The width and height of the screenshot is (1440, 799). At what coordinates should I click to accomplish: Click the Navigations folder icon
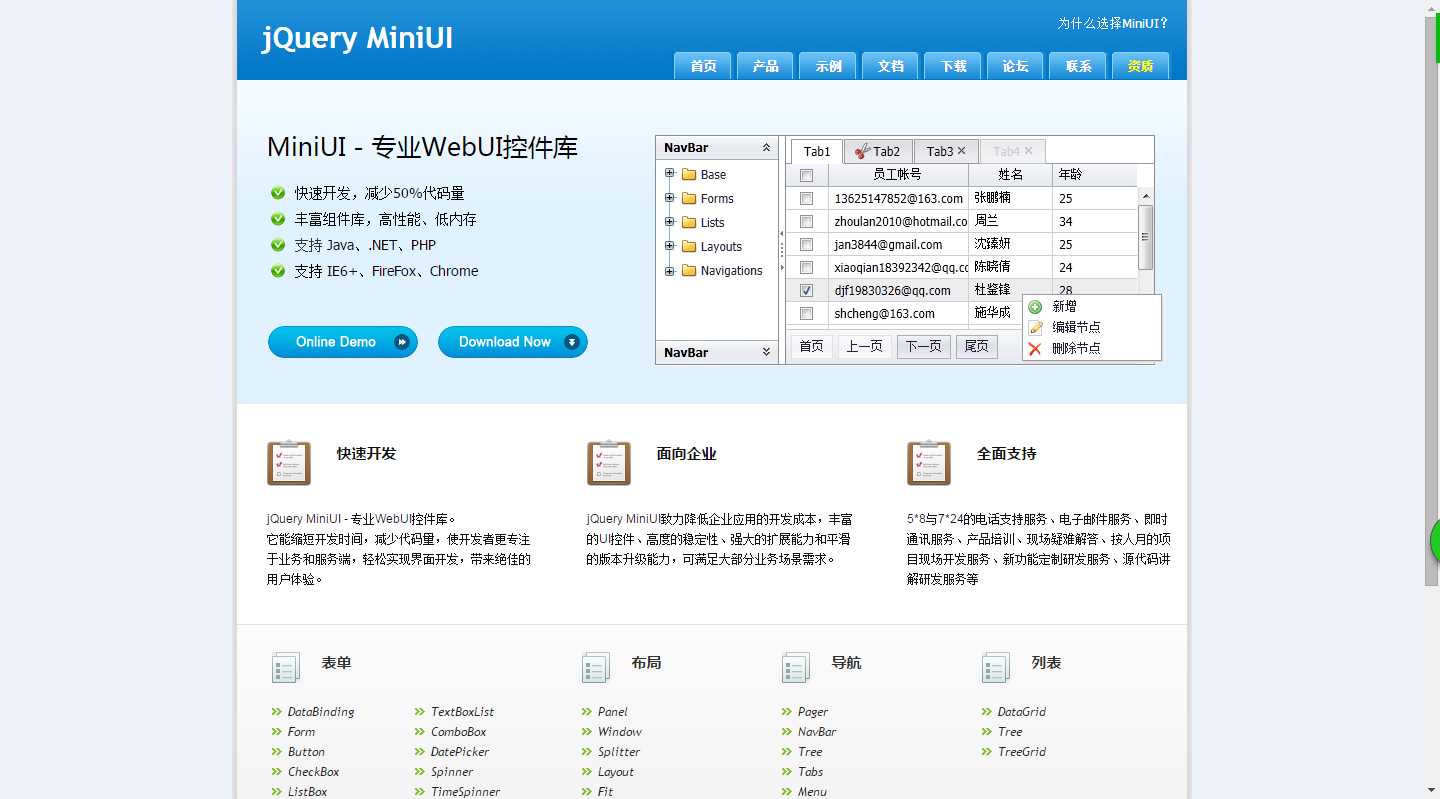pyautogui.click(x=689, y=270)
